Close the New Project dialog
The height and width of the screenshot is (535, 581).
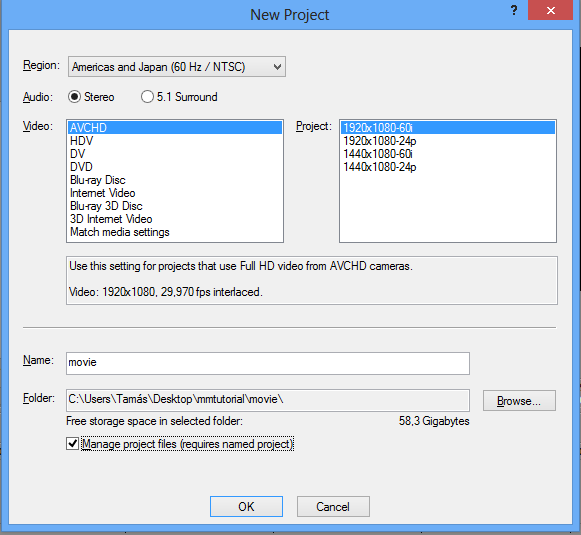[x=551, y=10]
